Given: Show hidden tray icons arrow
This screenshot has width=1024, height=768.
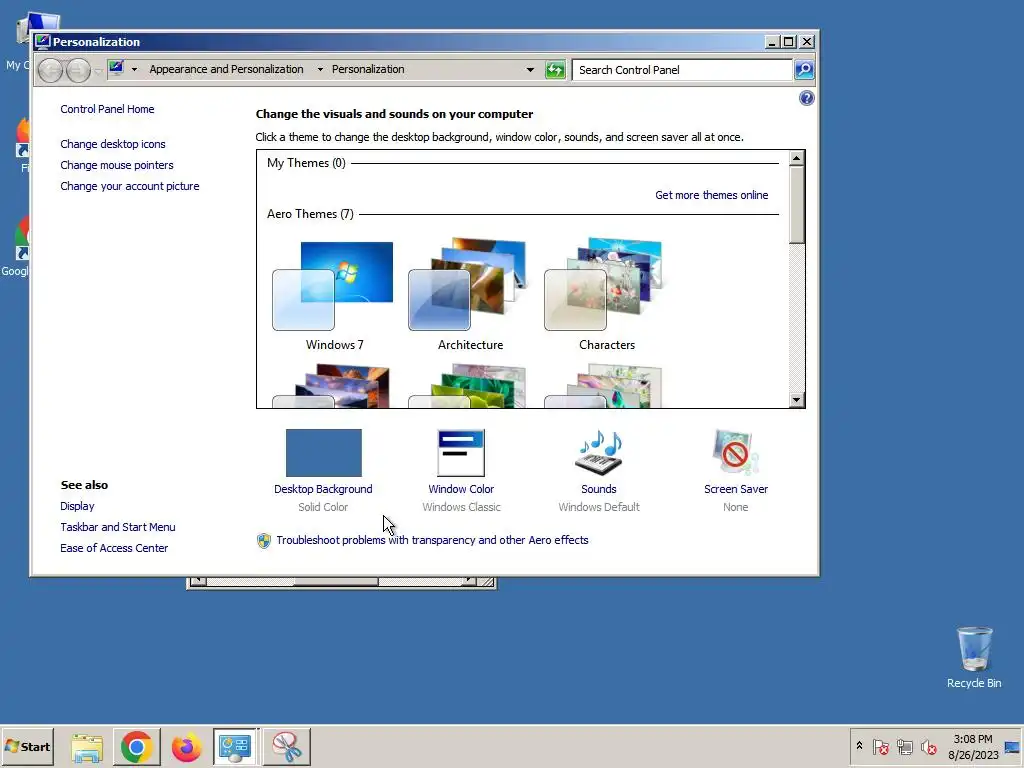Looking at the screenshot, I should [x=859, y=746].
